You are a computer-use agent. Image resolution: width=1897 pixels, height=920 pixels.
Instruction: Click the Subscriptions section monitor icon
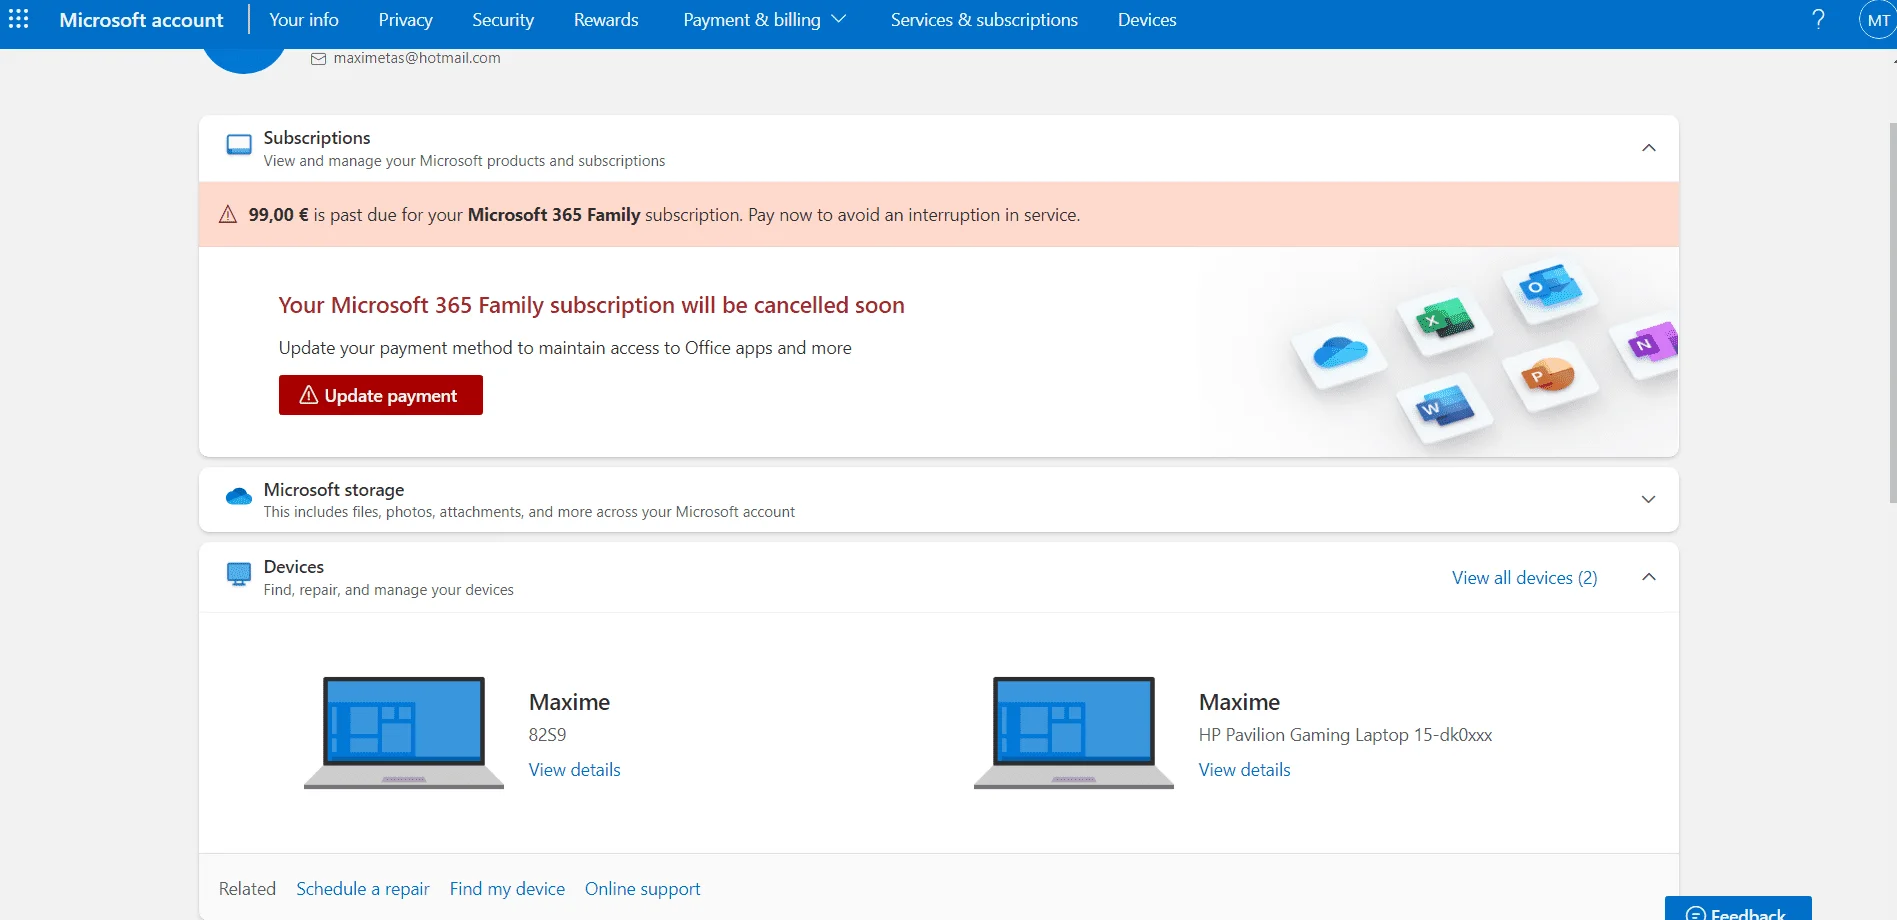pyautogui.click(x=239, y=145)
